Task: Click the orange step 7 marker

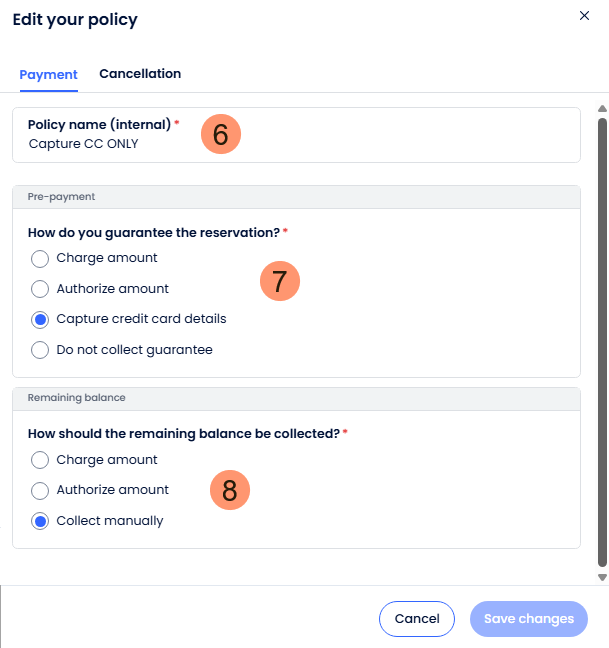Action: tap(280, 281)
